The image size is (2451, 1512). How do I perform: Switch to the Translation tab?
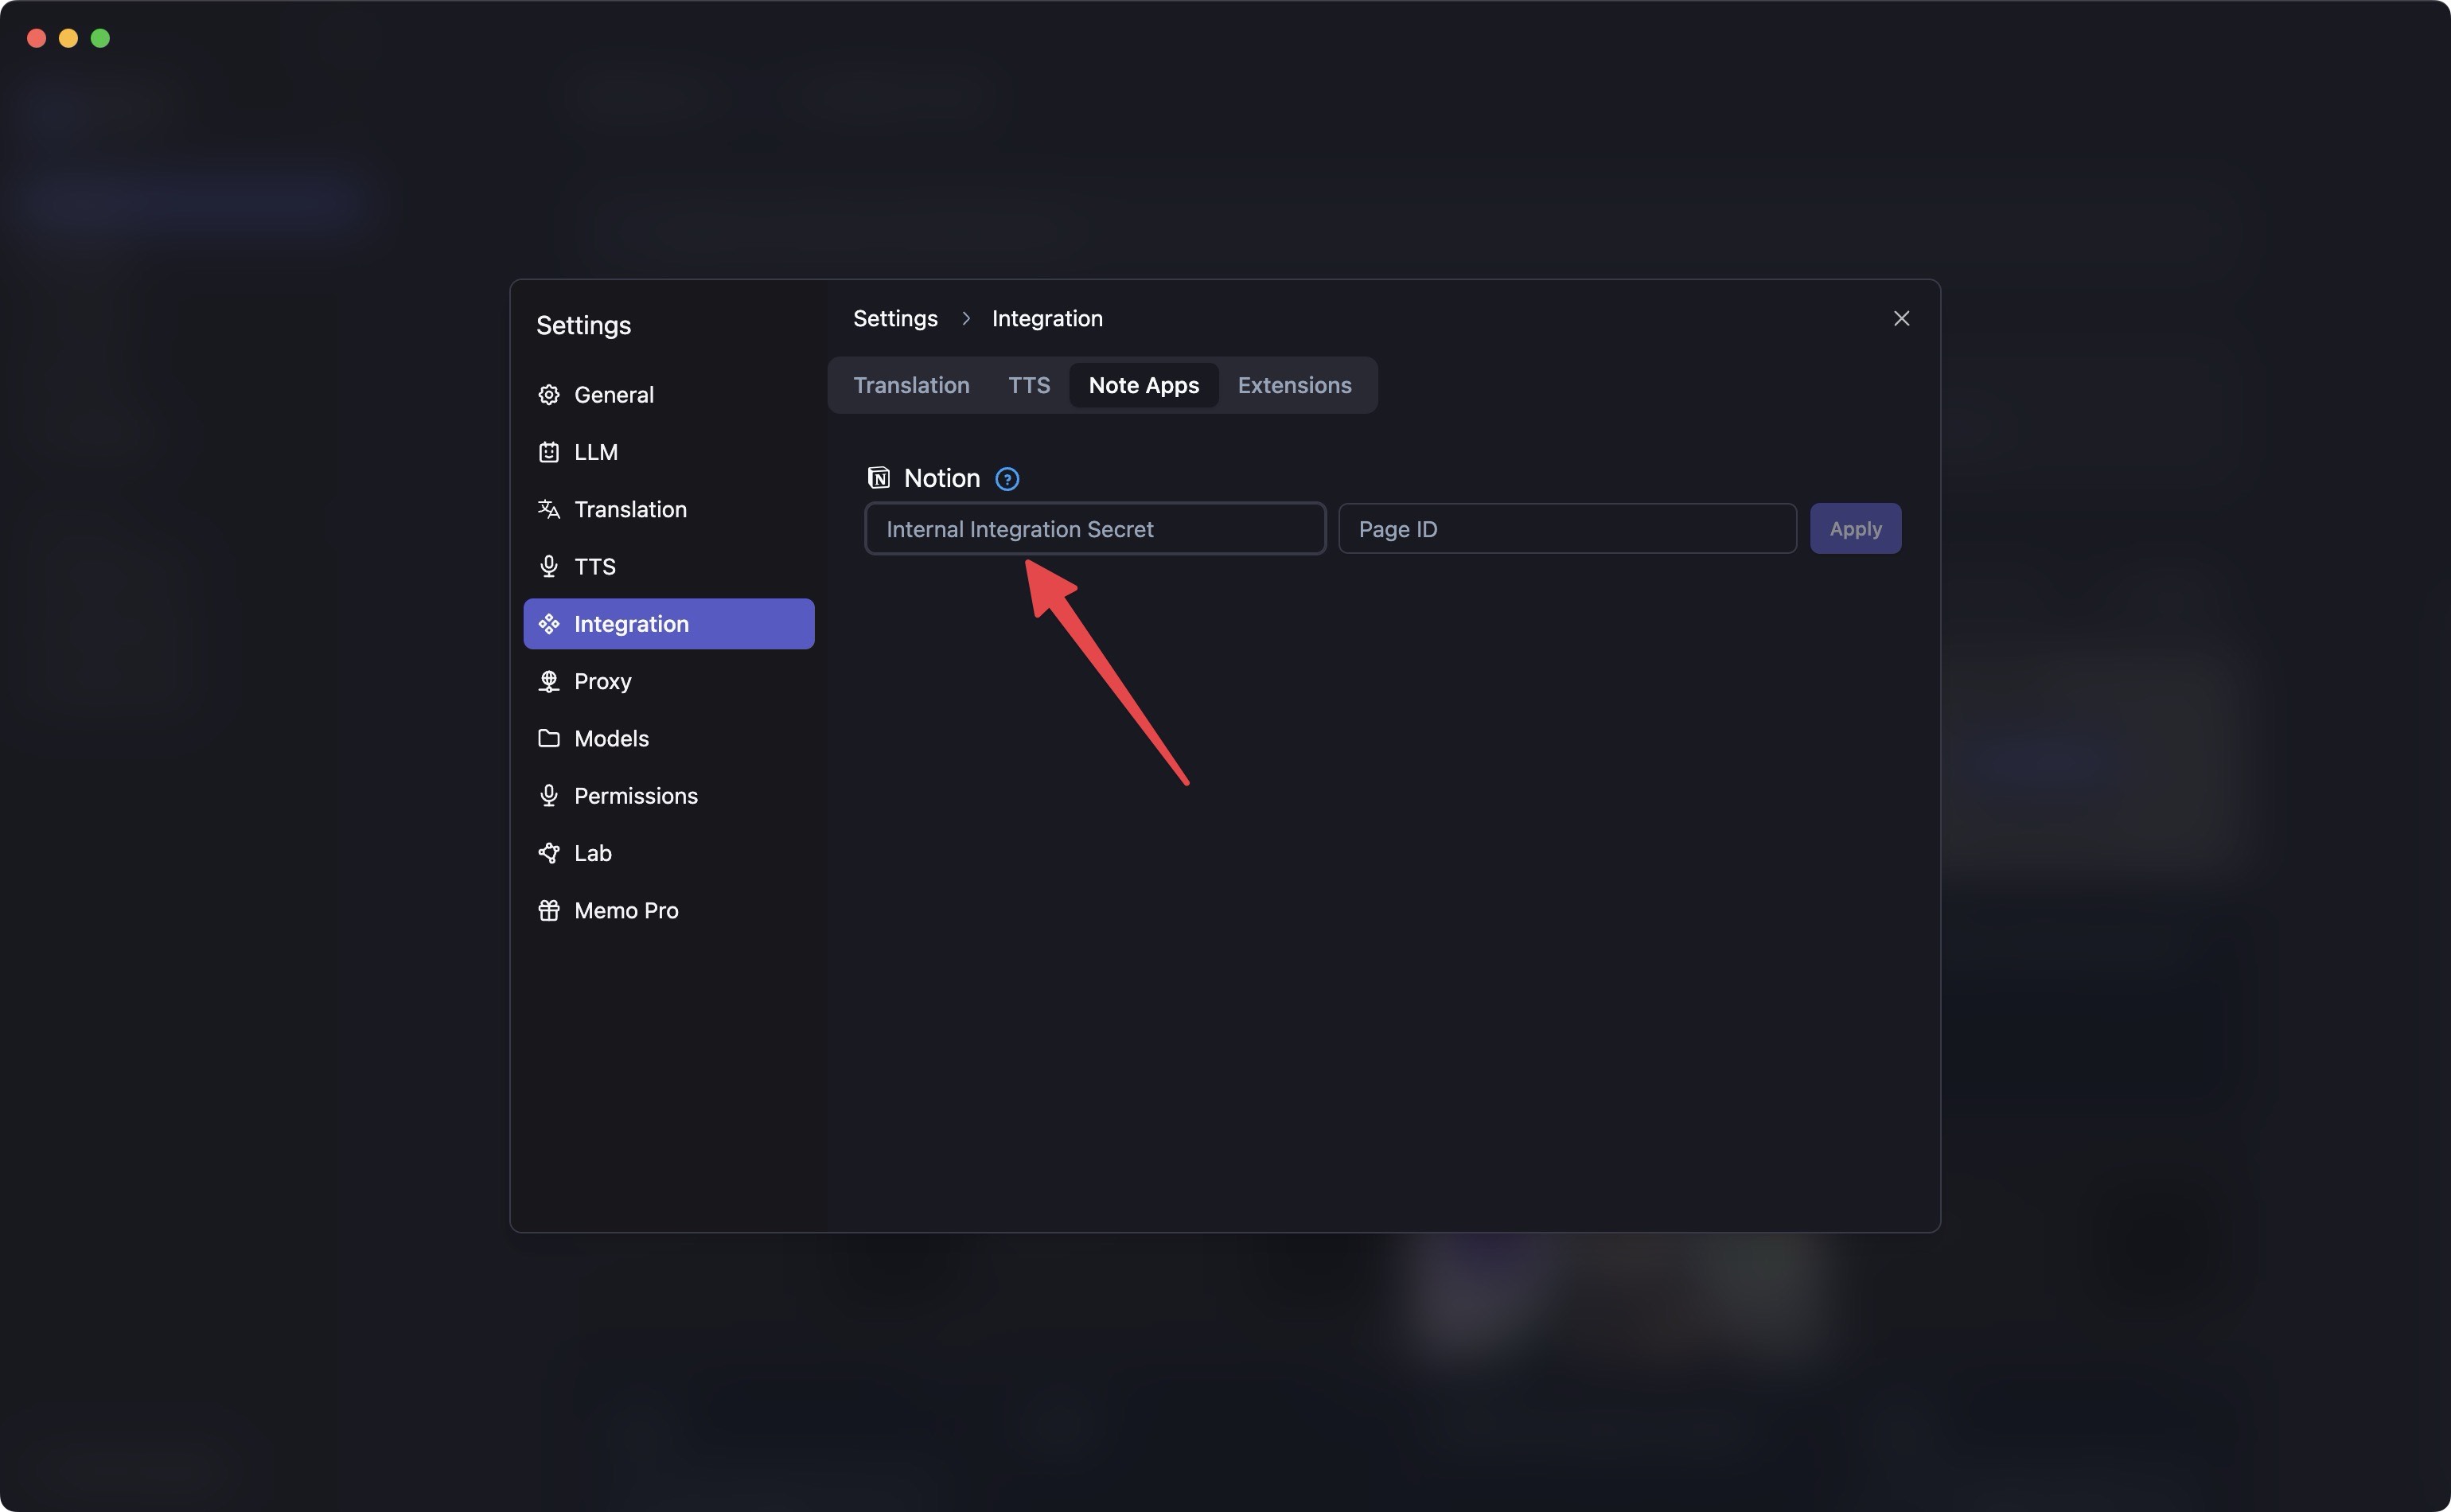[911, 385]
